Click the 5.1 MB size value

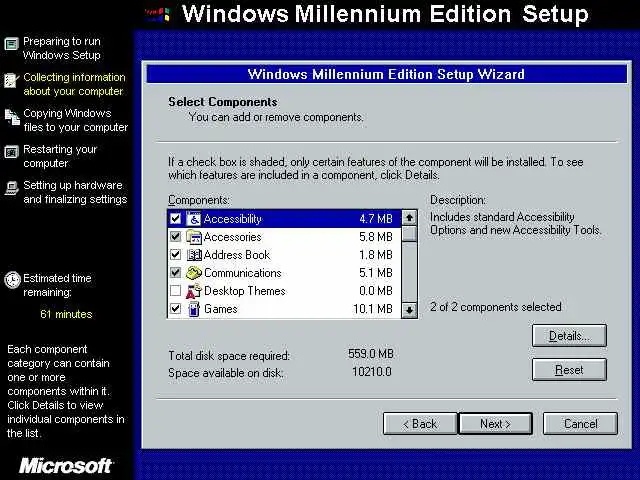376,273
